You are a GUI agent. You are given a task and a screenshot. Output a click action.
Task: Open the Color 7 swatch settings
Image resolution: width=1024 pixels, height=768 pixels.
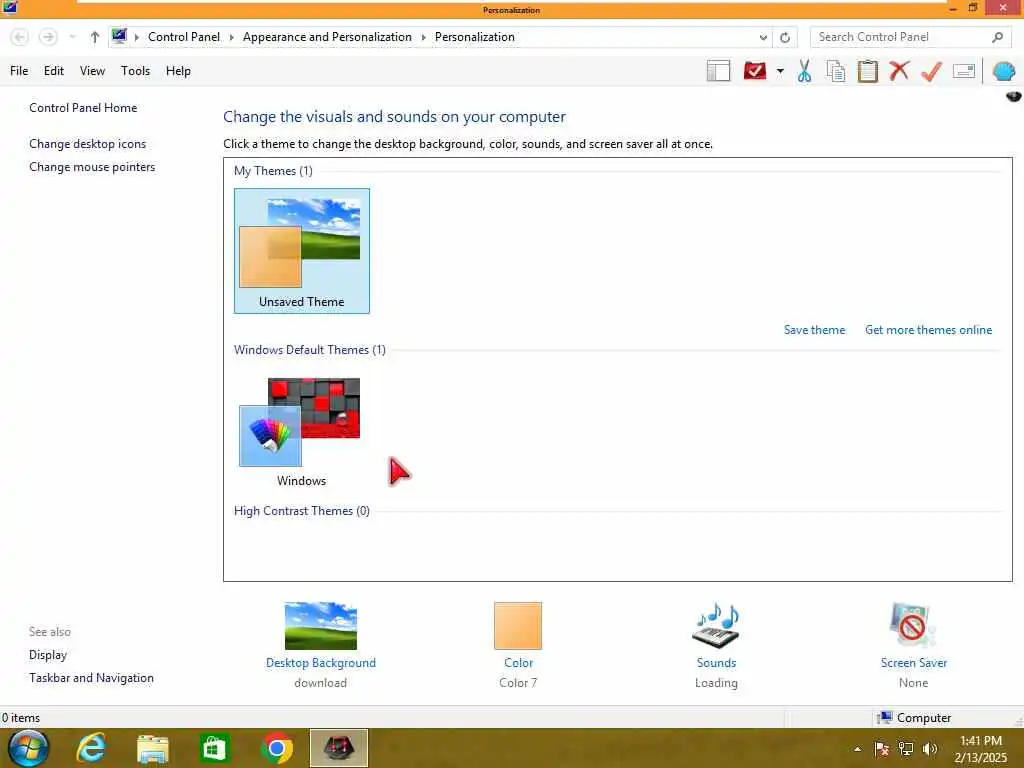(518, 626)
